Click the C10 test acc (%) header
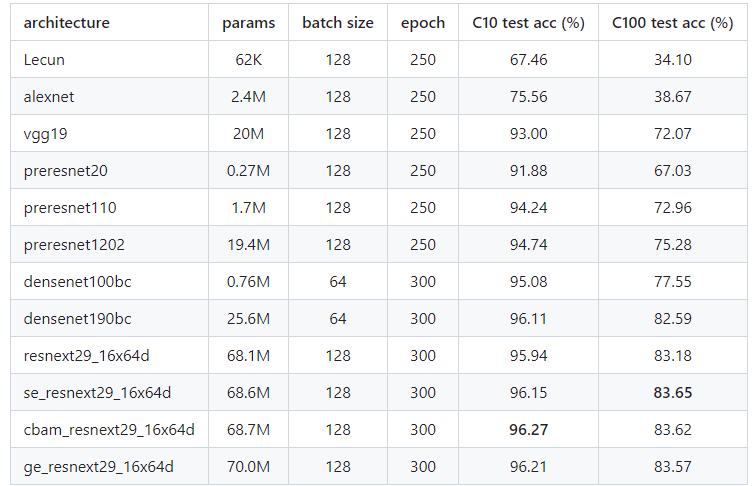Viewport: 756px width, 486px height. tap(528, 22)
